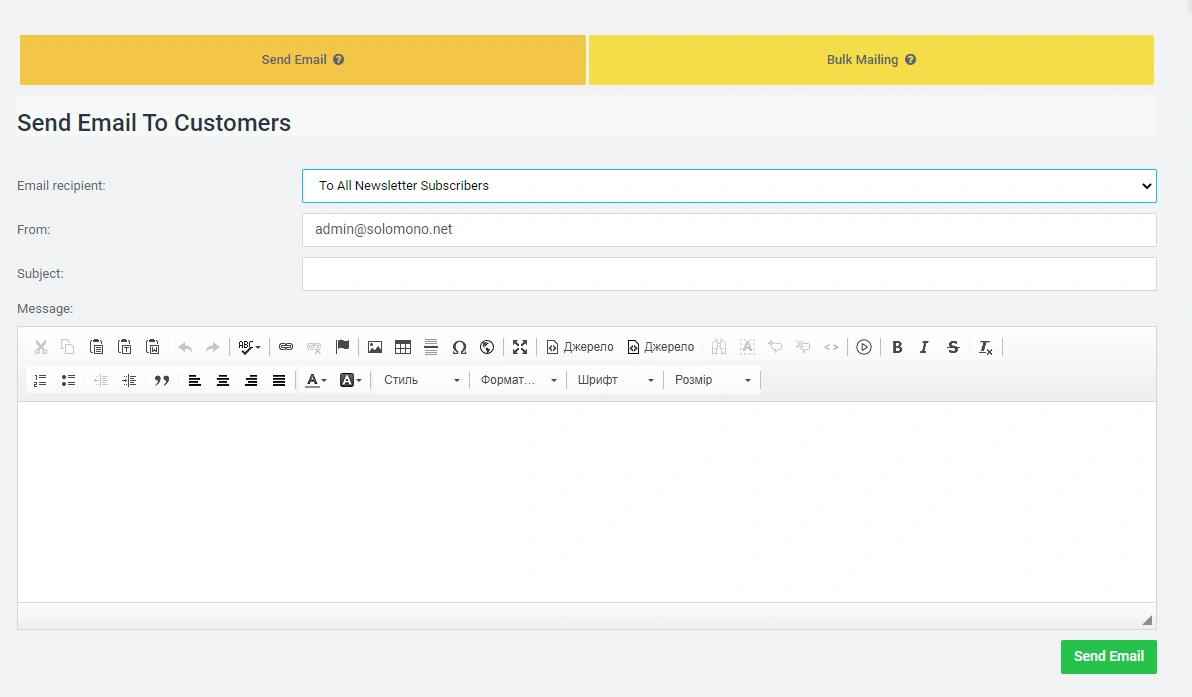
Task: Open the Email recipient dropdown
Action: [x=728, y=186]
